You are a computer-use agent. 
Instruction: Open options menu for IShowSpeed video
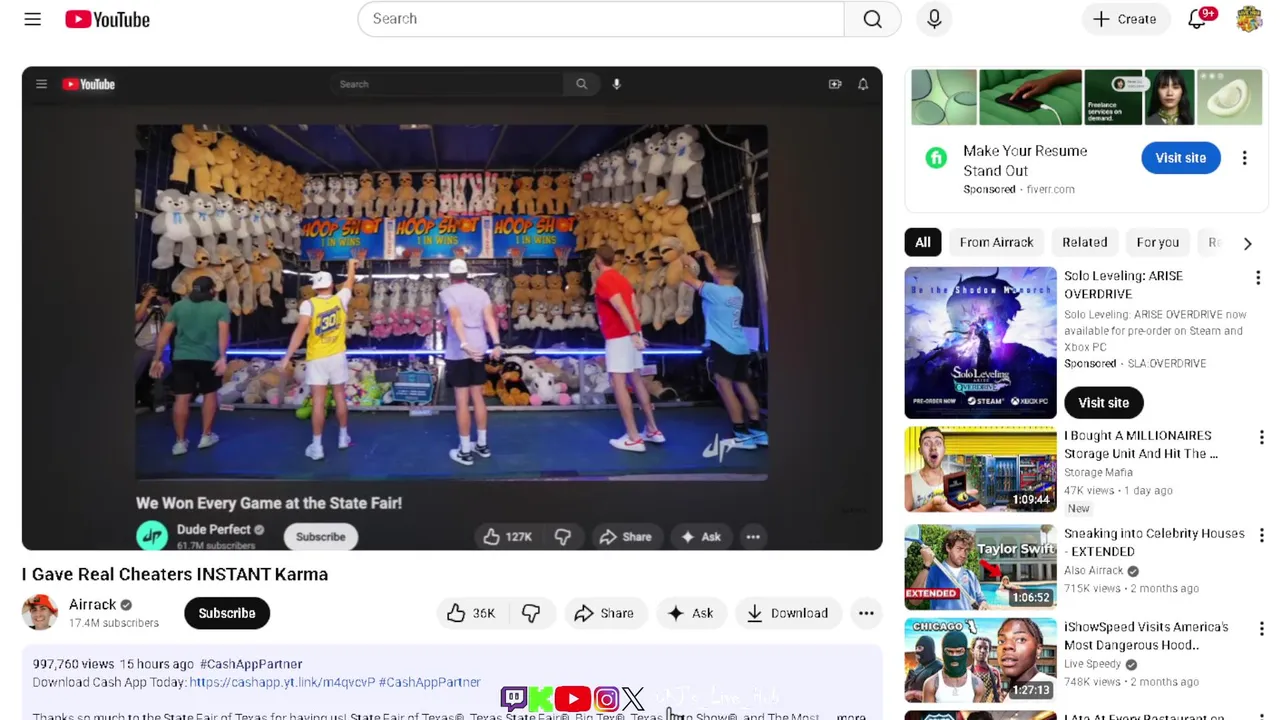coord(1261,629)
